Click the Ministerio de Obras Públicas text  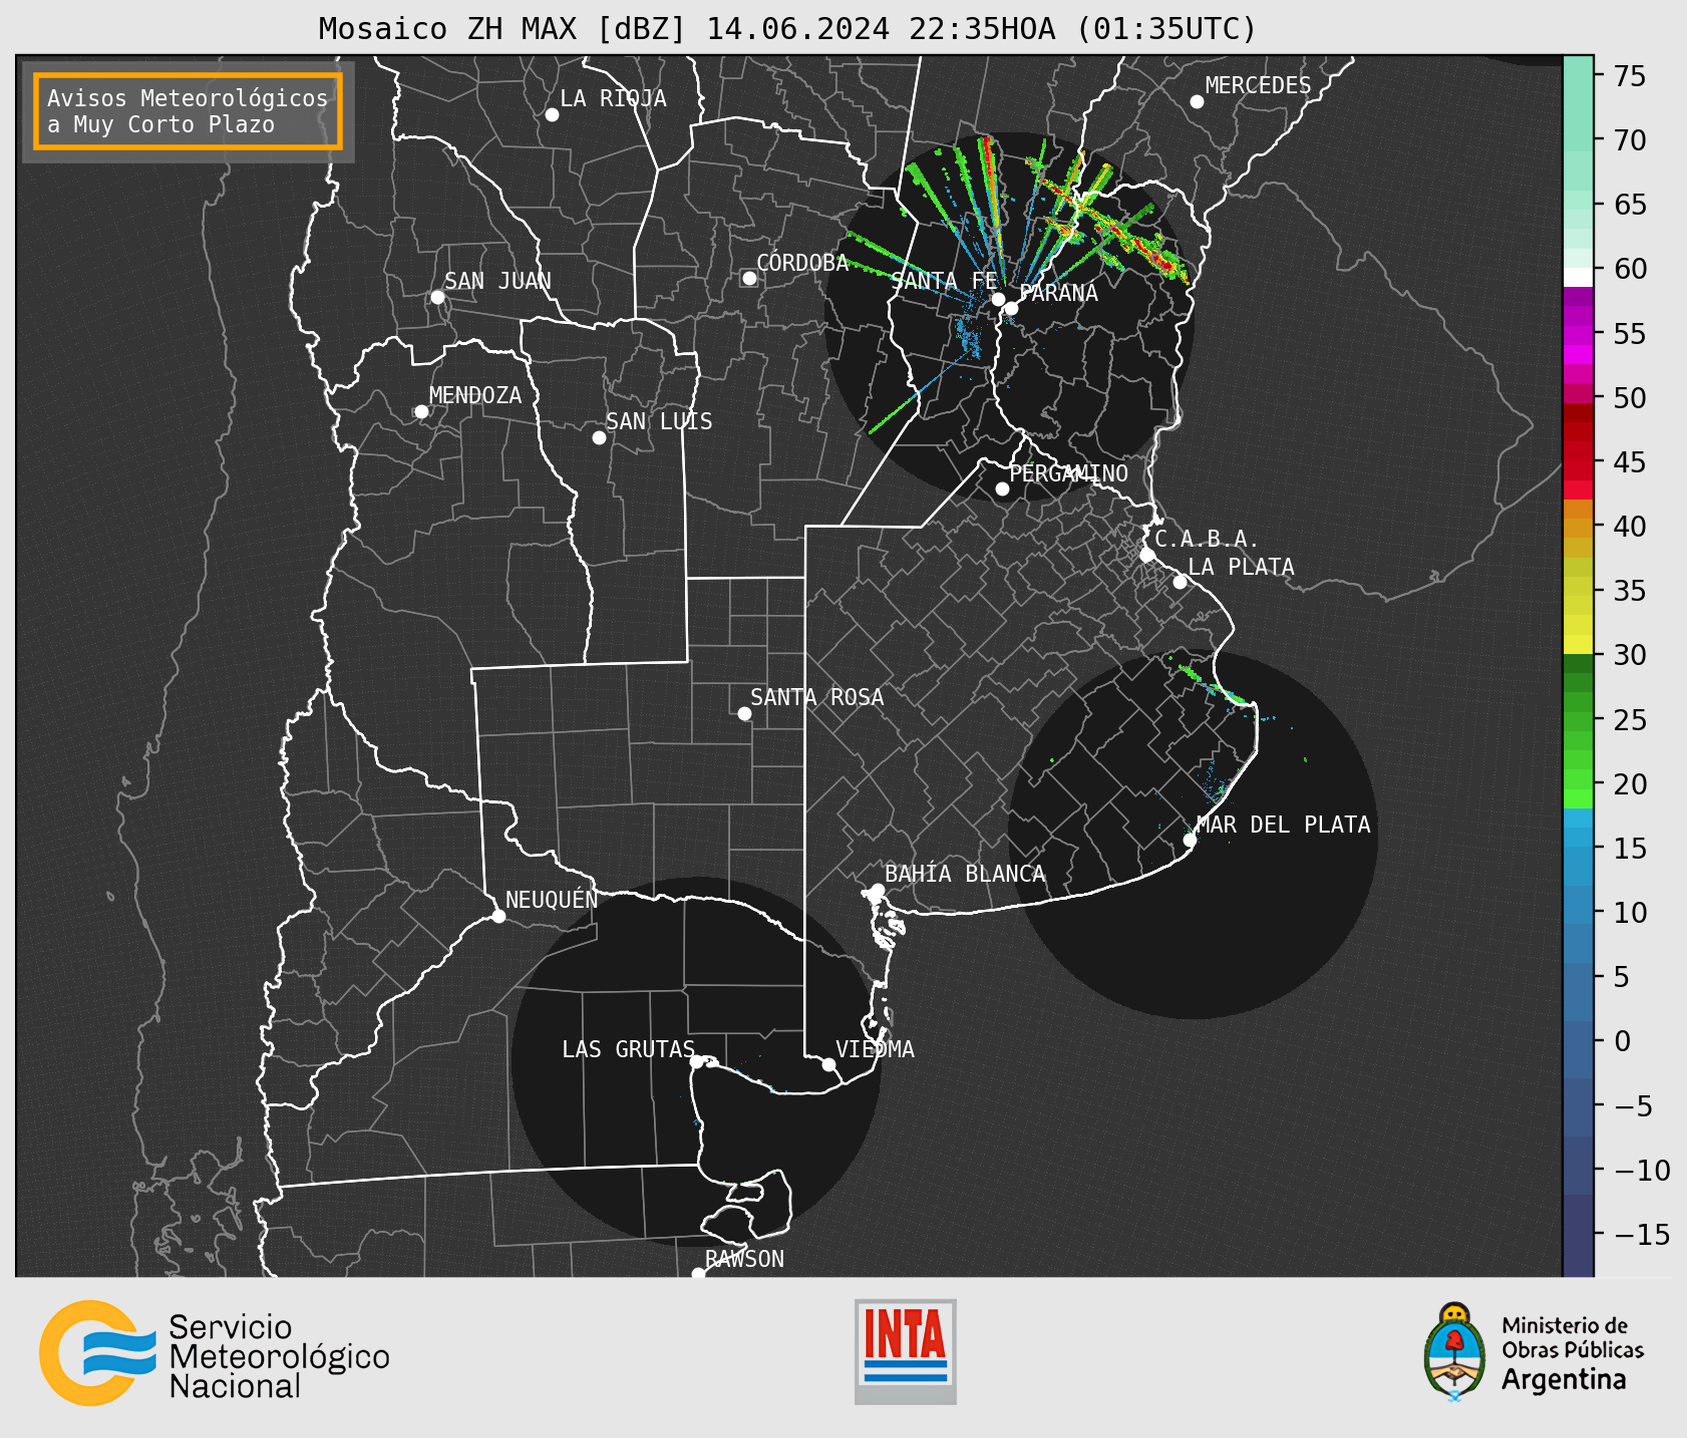[1572, 1338]
